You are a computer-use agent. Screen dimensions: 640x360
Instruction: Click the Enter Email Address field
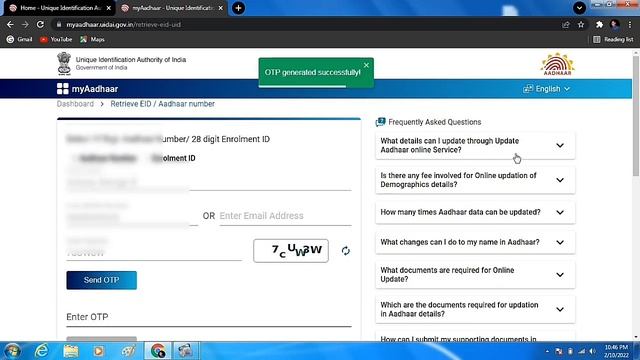tap(285, 216)
